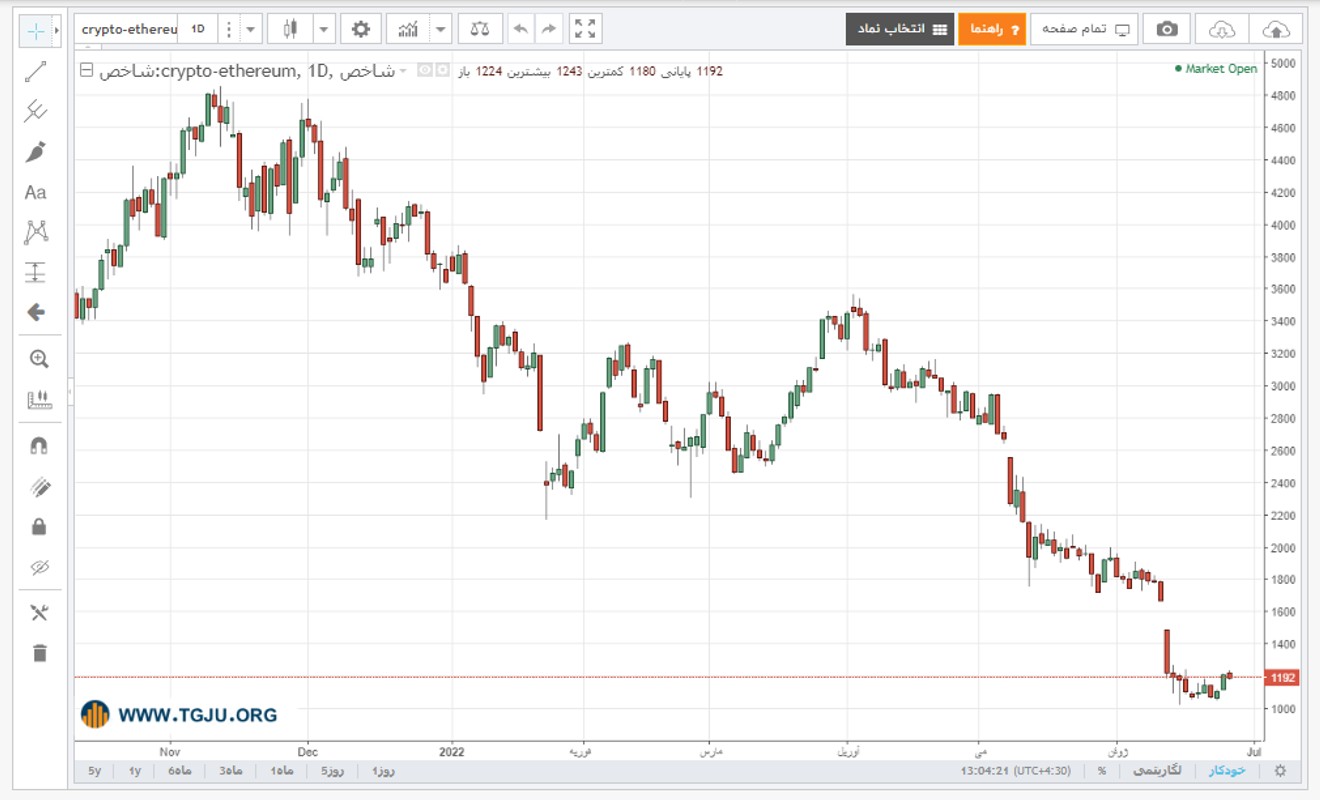Screen dimensions: 1320x800
Task: Select the ruler measure tool
Action: point(39,400)
